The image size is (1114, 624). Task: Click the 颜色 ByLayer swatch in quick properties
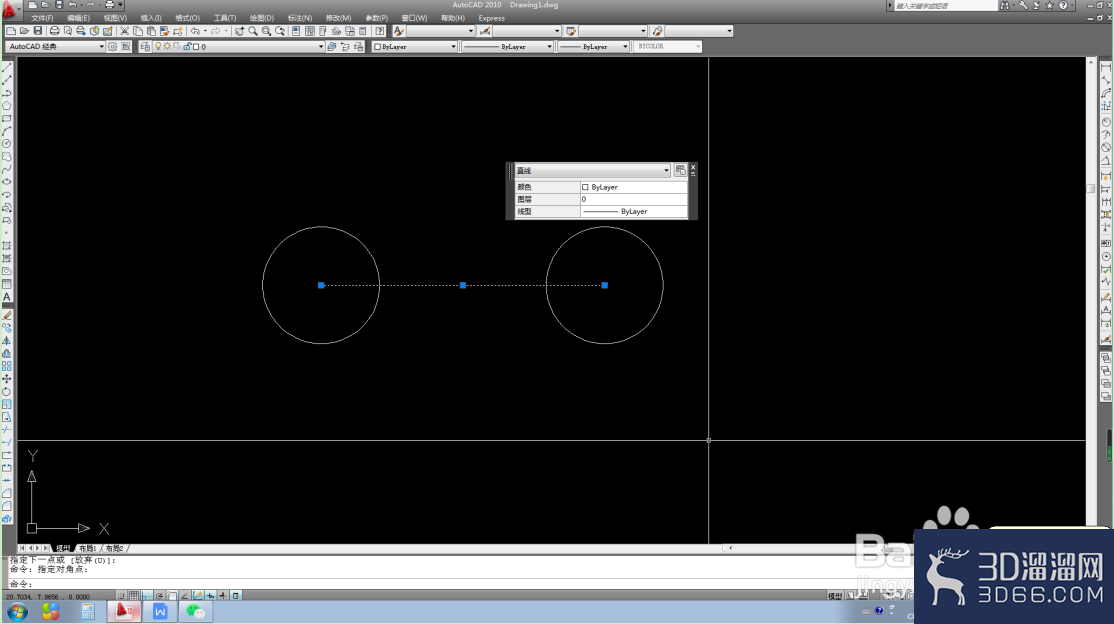[x=585, y=187]
